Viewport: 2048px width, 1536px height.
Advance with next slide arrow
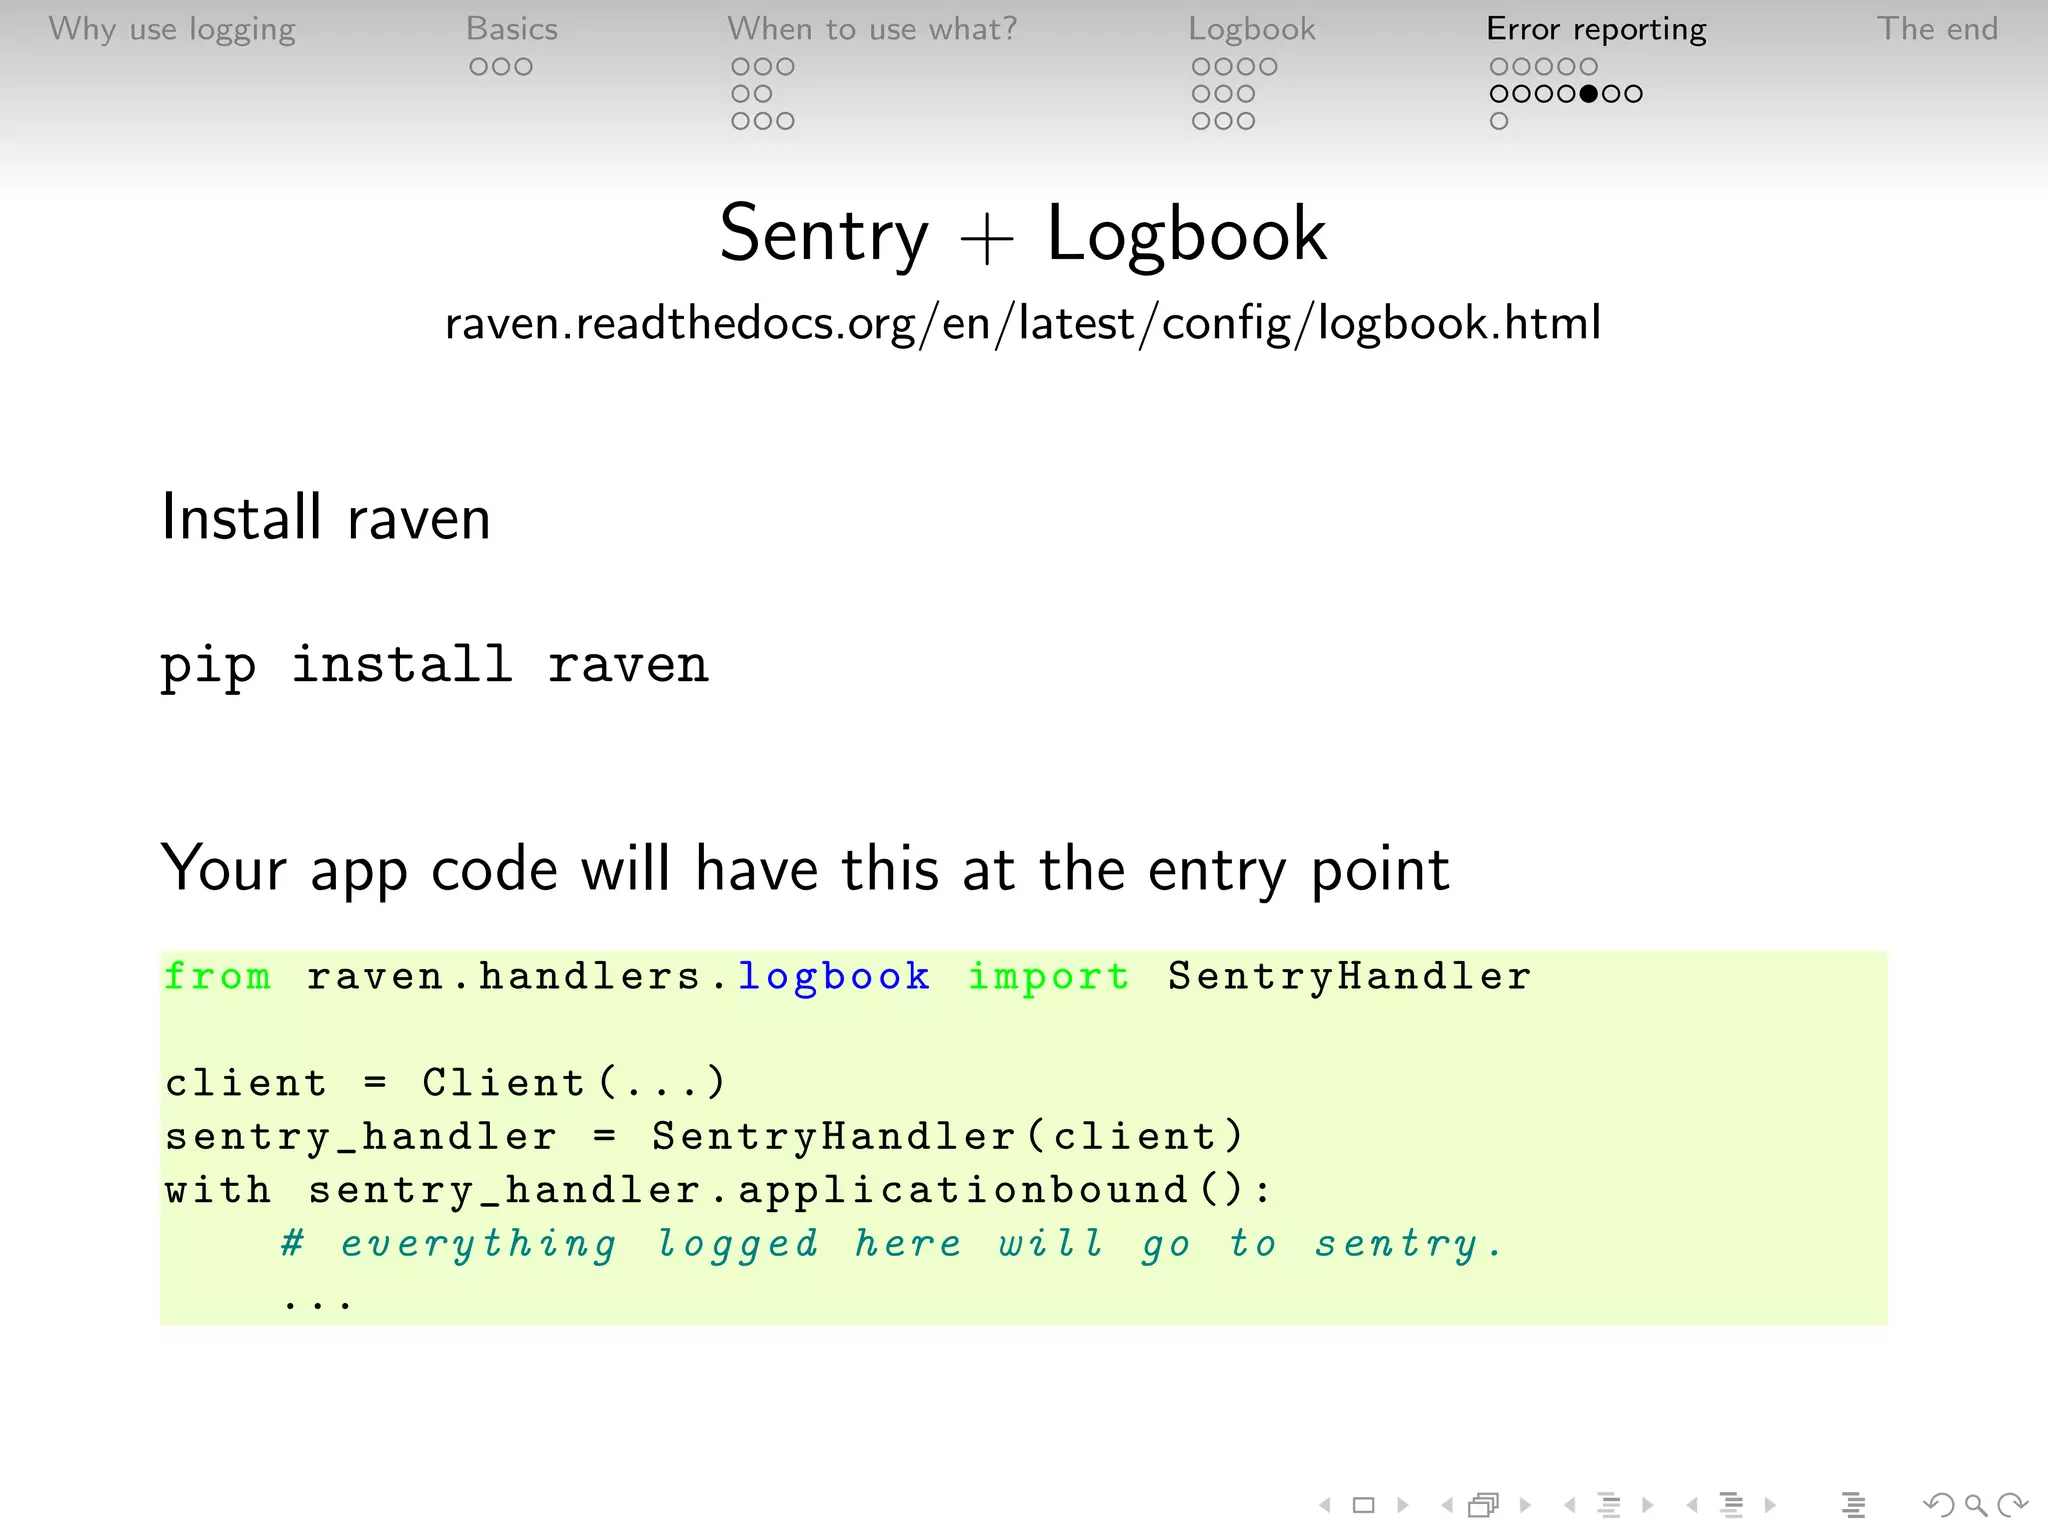(x=1403, y=1504)
